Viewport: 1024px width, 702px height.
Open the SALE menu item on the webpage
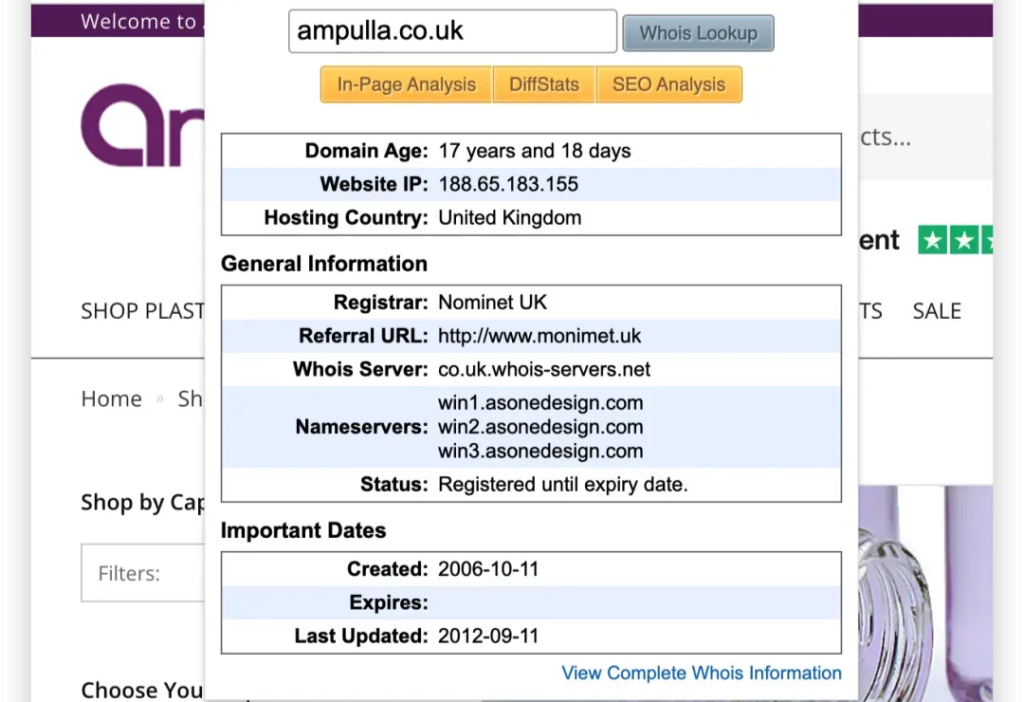(937, 311)
